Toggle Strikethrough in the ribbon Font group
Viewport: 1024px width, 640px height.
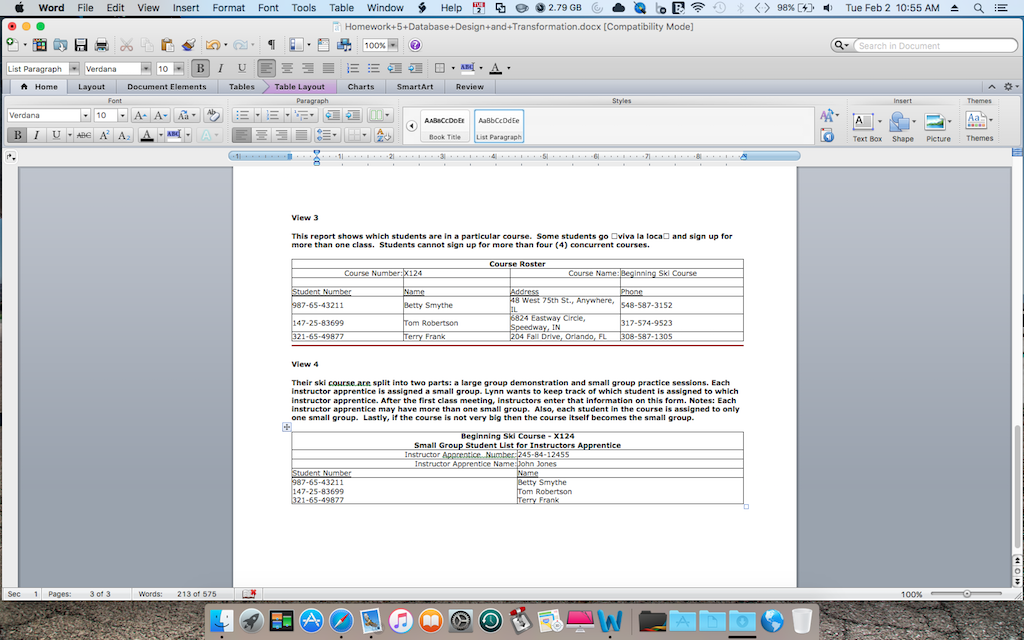(x=84, y=135)
